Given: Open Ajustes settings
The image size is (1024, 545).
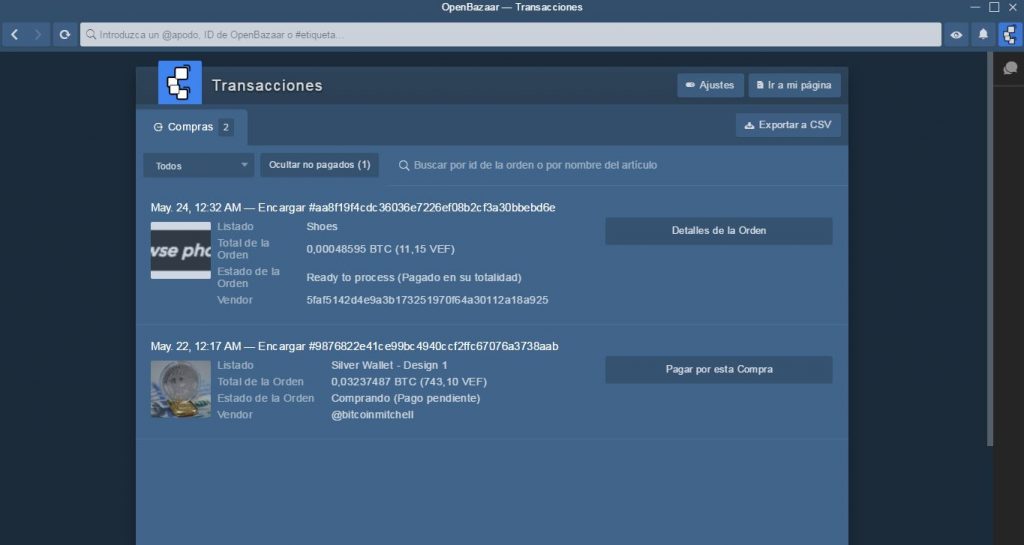Looking at the screenshot, I should click(x=710, y=85).
